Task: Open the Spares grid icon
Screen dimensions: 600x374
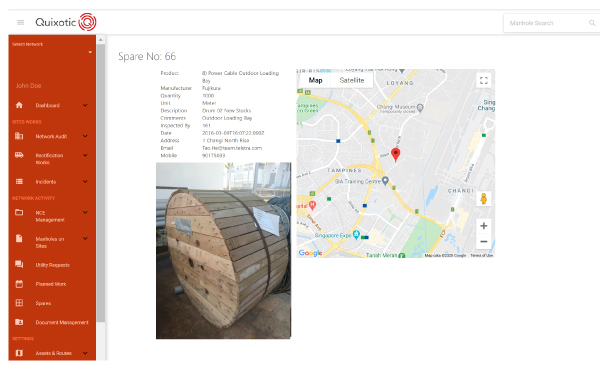Action: click(x=19, y=303)
